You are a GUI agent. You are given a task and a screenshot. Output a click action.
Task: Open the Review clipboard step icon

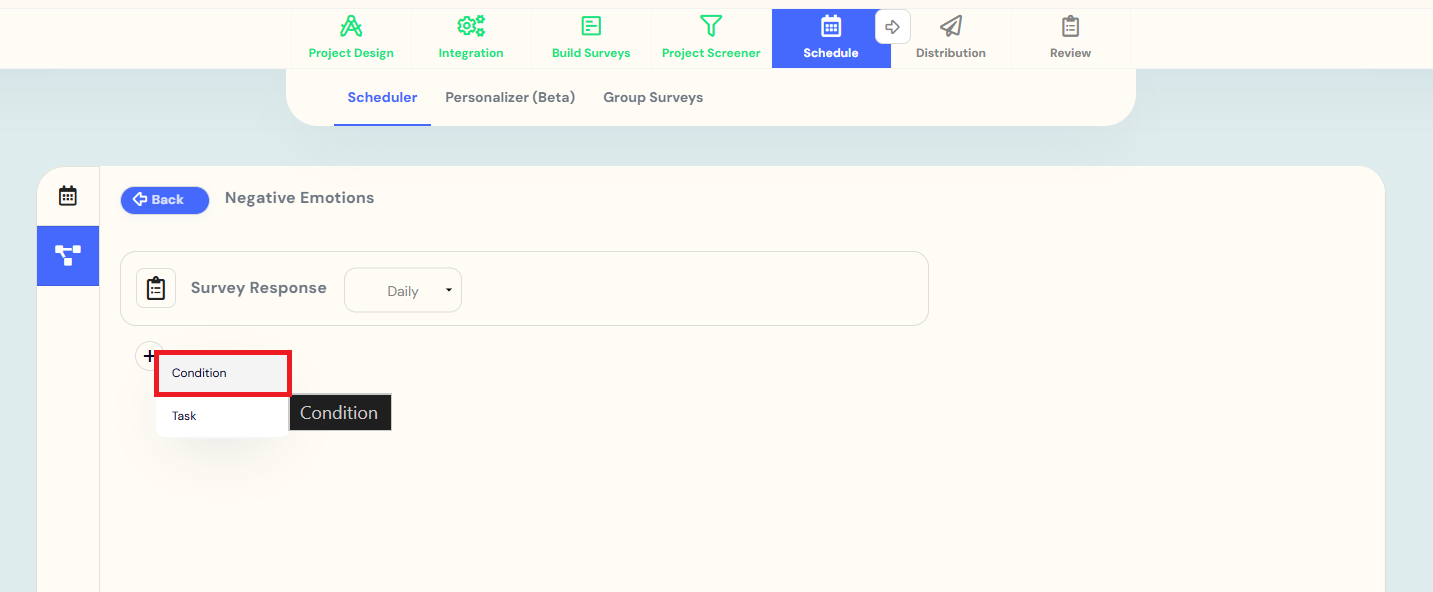pyautogui.click(x=1070, y=27)
